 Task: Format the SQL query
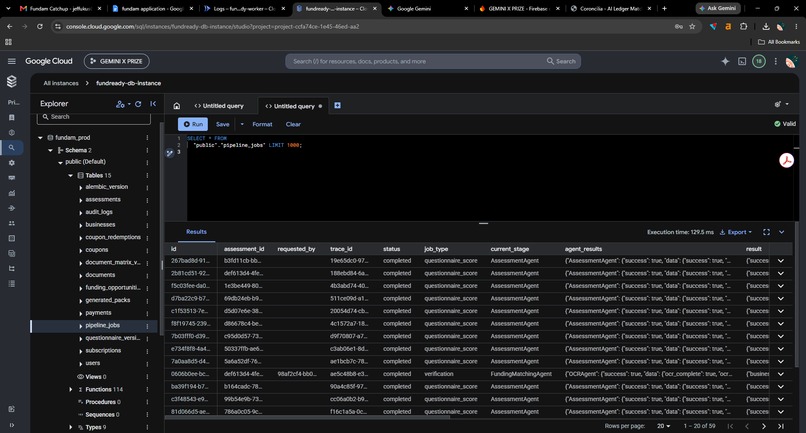[x=262, y=124]
